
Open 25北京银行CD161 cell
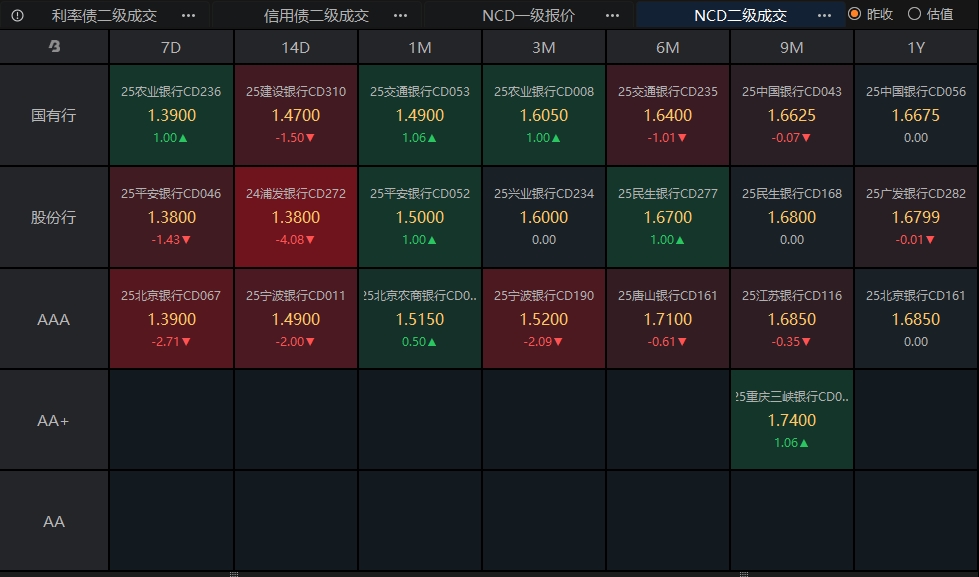[x=916, y=319]
